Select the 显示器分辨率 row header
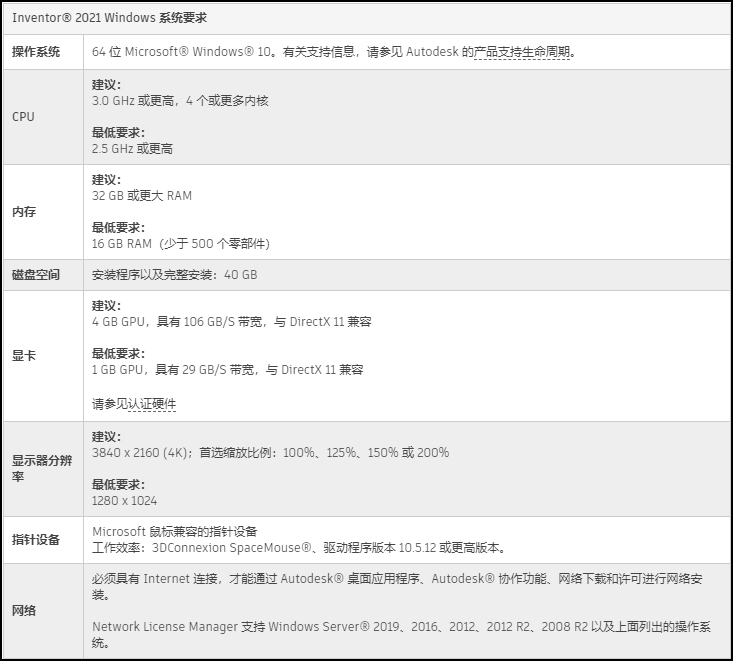The height and width of the screenshot is (661, 733). (x=42, y=469)
